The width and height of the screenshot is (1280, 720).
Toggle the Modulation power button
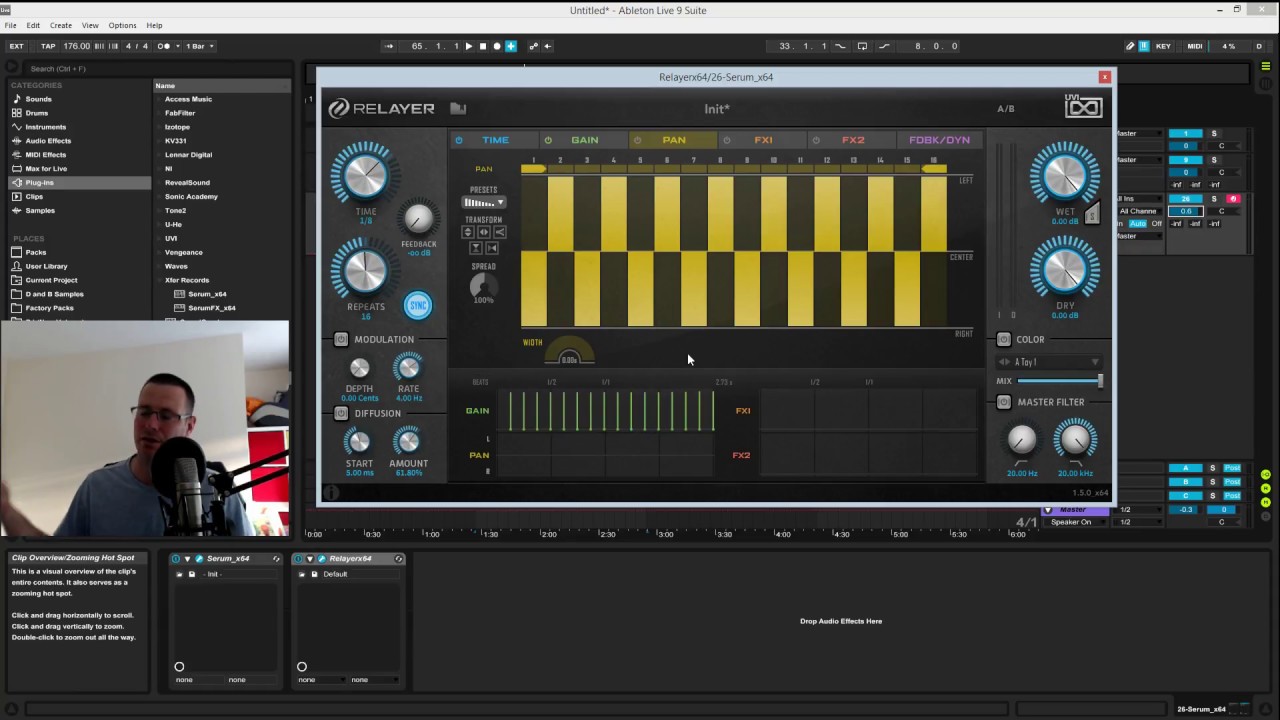click(341, 339)
